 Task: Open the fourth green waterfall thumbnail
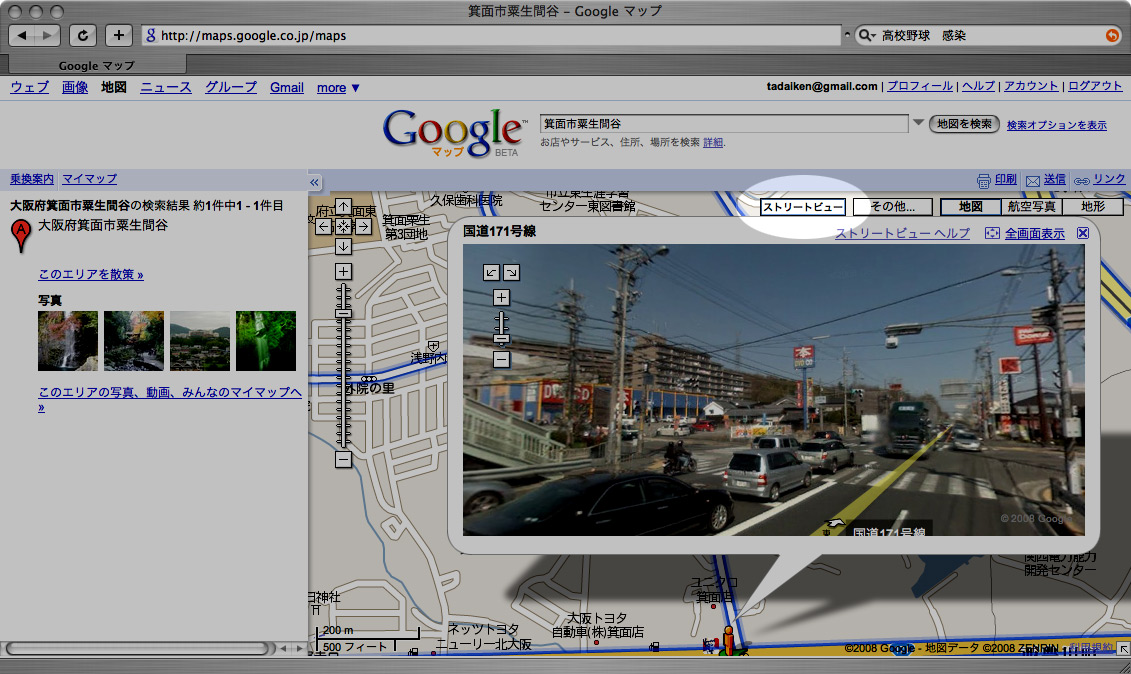click(266, 341)
